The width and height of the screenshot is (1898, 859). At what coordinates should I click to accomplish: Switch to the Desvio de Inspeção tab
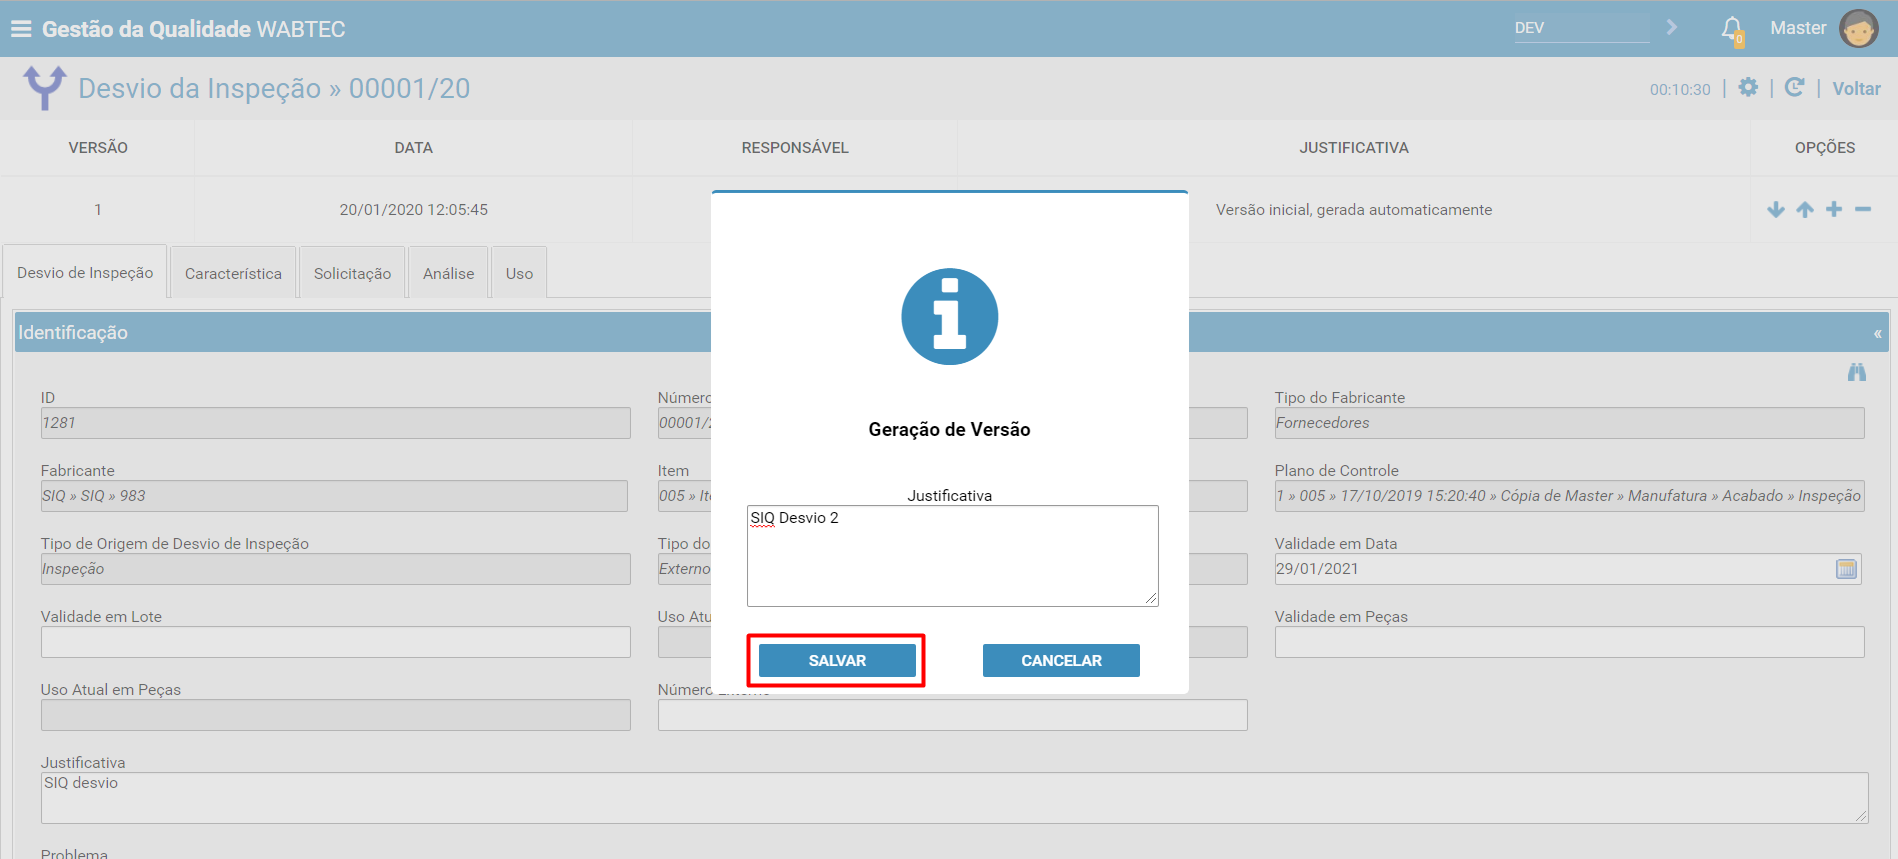[x=85, y=272]
